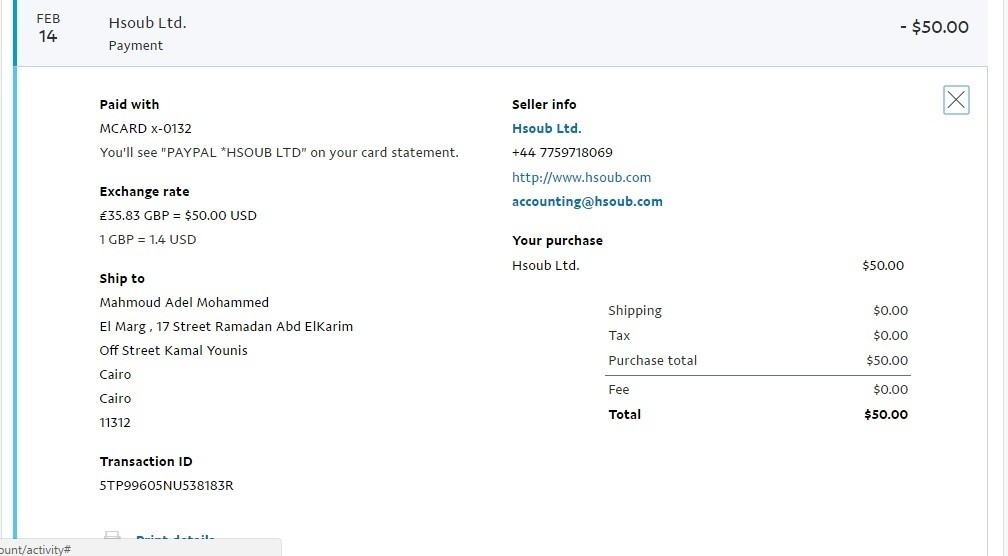Click the Shipping row label
Screen dimensions: 1008x556
pyautogui.click(x=635, y=311)
